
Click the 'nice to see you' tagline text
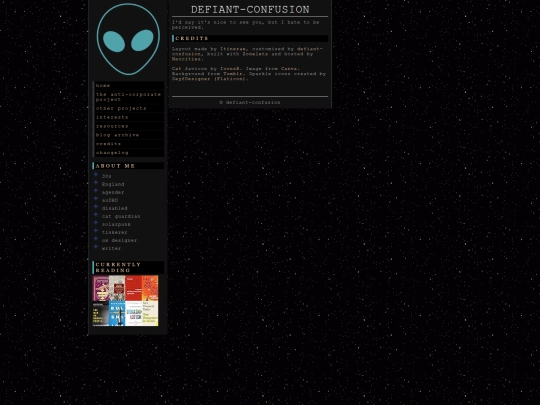click(x=246, y=25)
